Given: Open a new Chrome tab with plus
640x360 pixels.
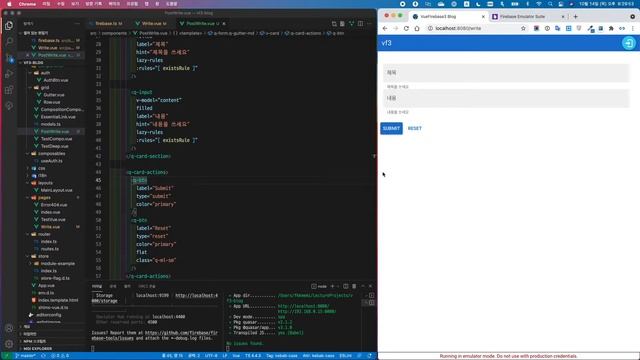Looking at the screenshot, I should (576, 16).
